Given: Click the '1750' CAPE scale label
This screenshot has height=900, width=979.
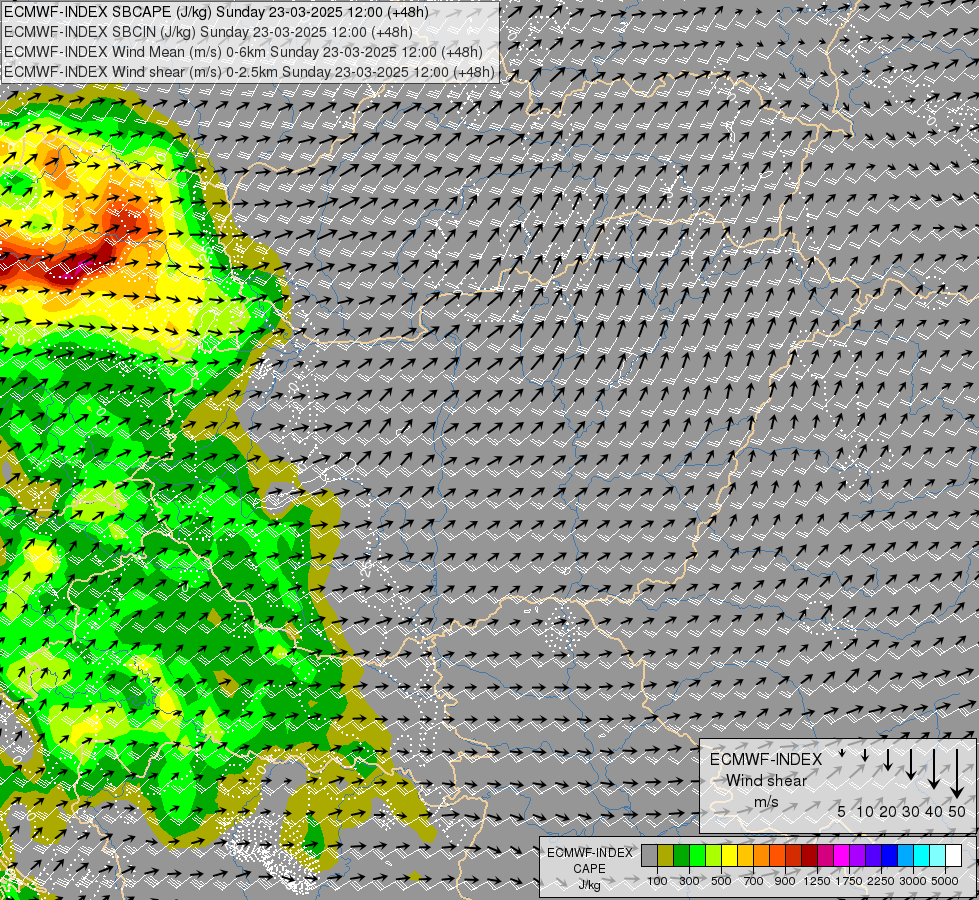Looking at the screenshot, I should tap(849, 881).
